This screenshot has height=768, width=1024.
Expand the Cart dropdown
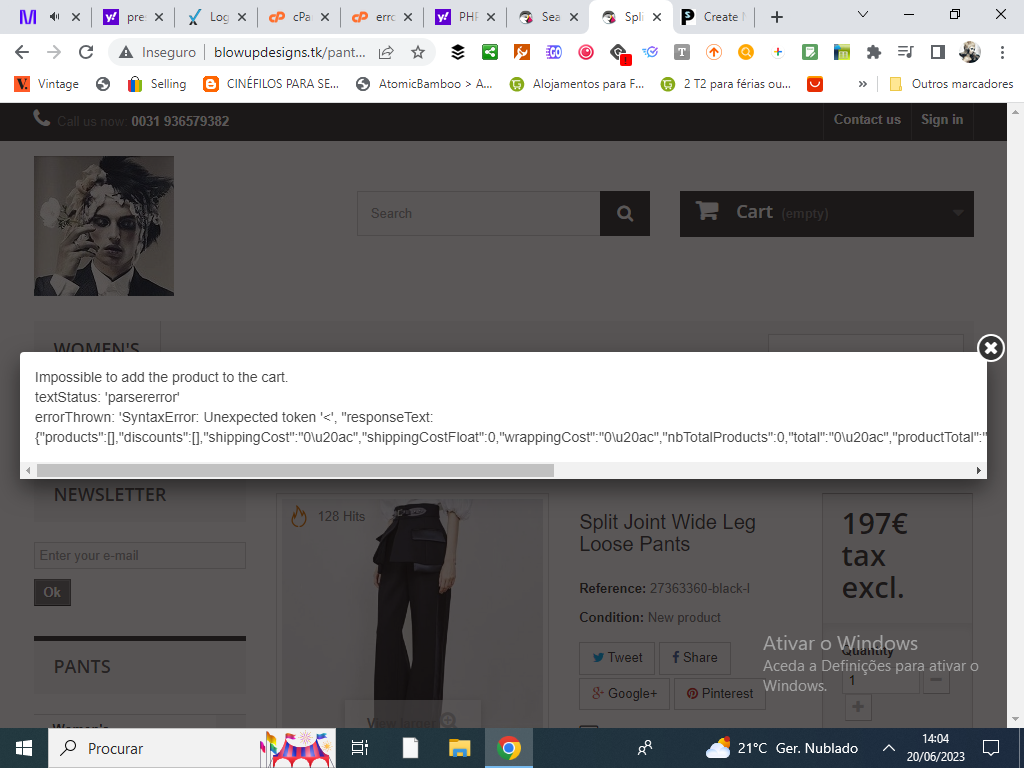pyautogui.click(x=827, y=214)
